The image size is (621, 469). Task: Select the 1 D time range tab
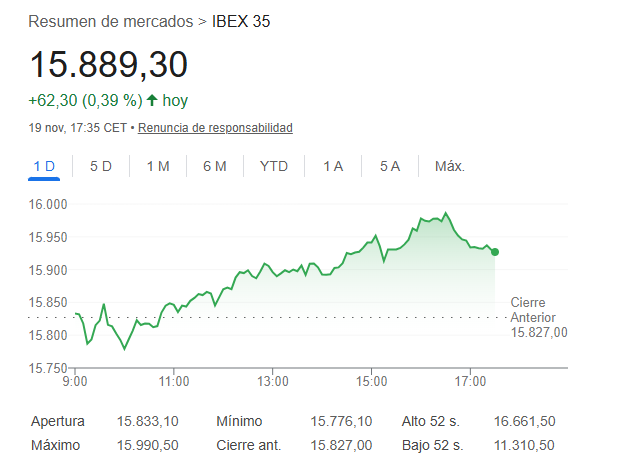pos(44,166)
